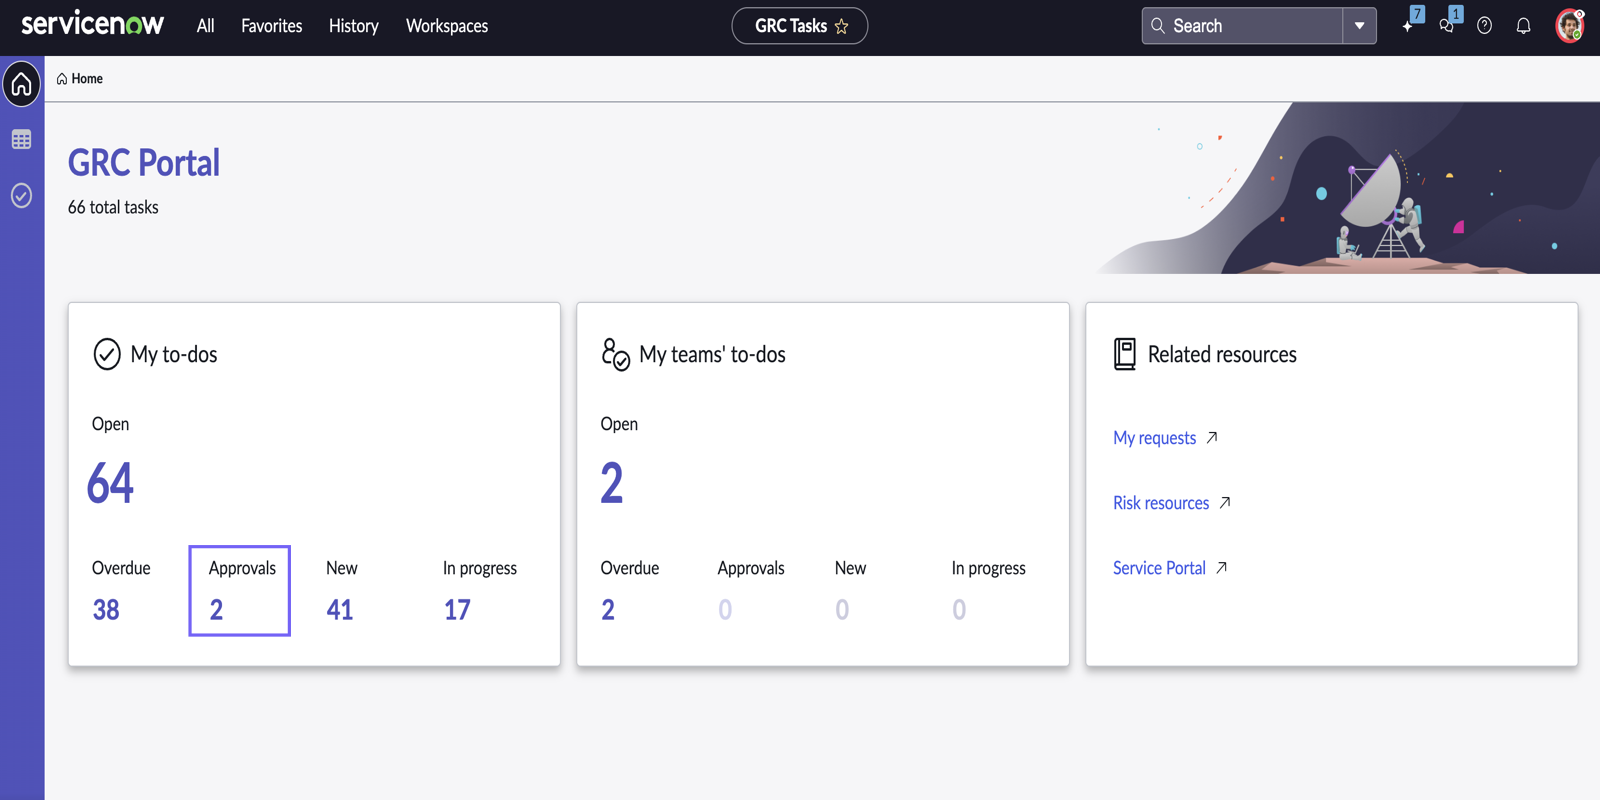
Task: Click the '66 total tasks' text
Action: [x=113, y=207]
